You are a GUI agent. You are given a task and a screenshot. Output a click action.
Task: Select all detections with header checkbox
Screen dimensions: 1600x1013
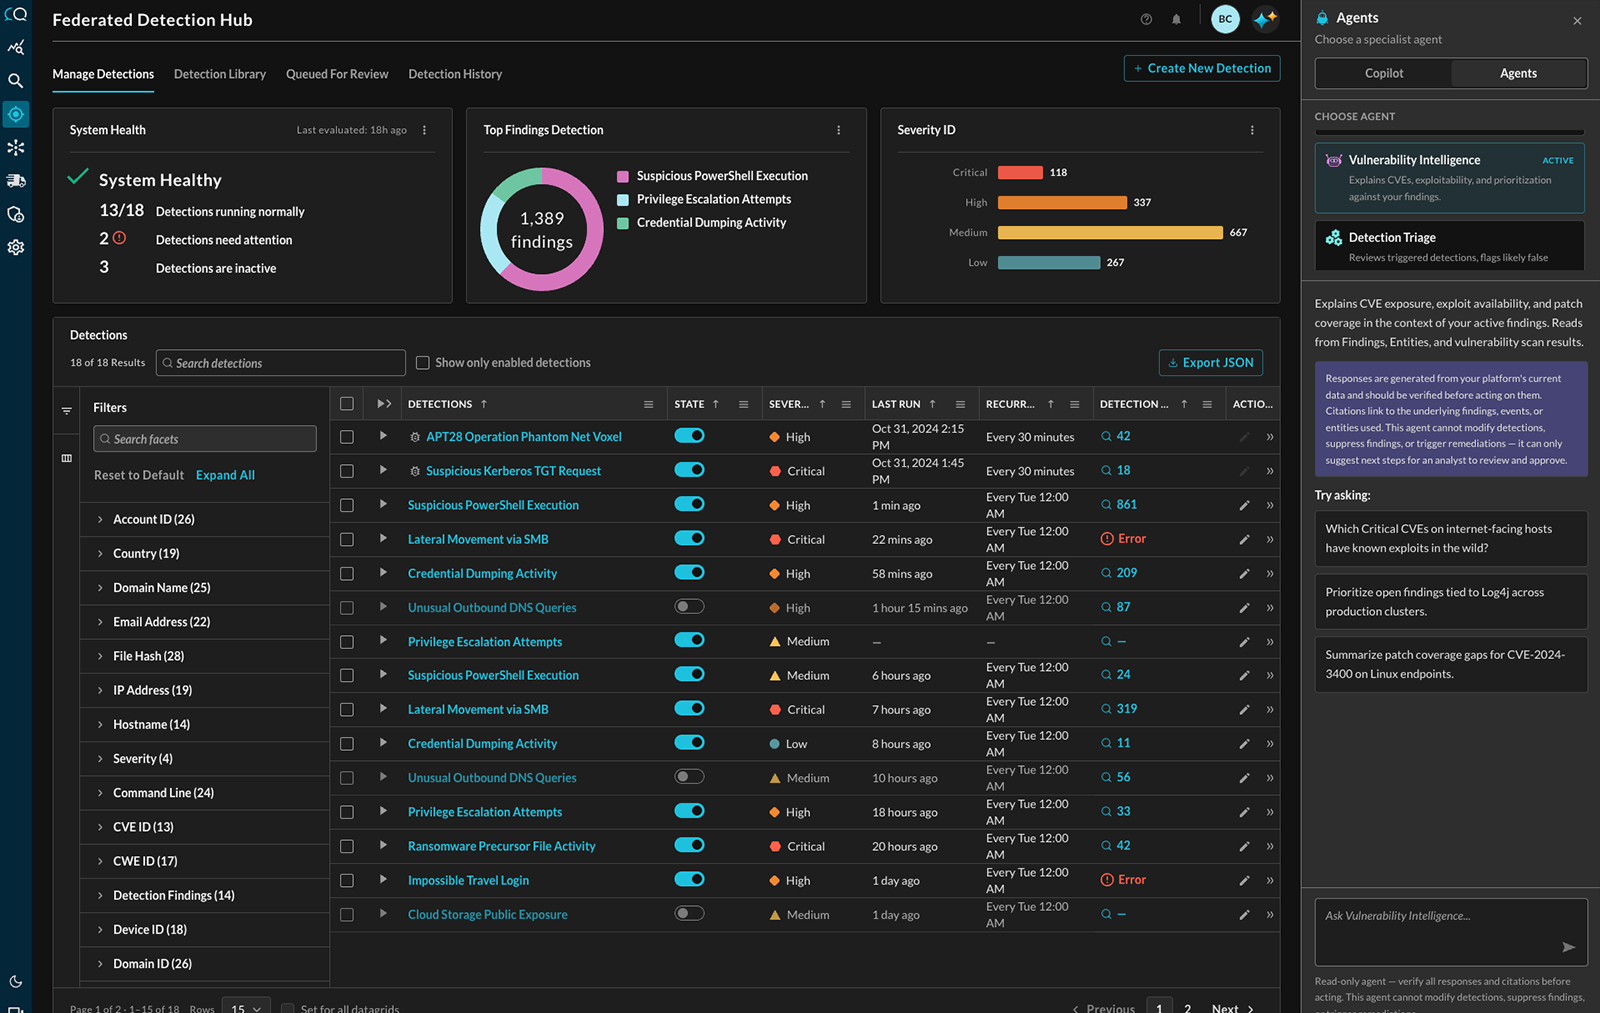click(x=347, y=404)
